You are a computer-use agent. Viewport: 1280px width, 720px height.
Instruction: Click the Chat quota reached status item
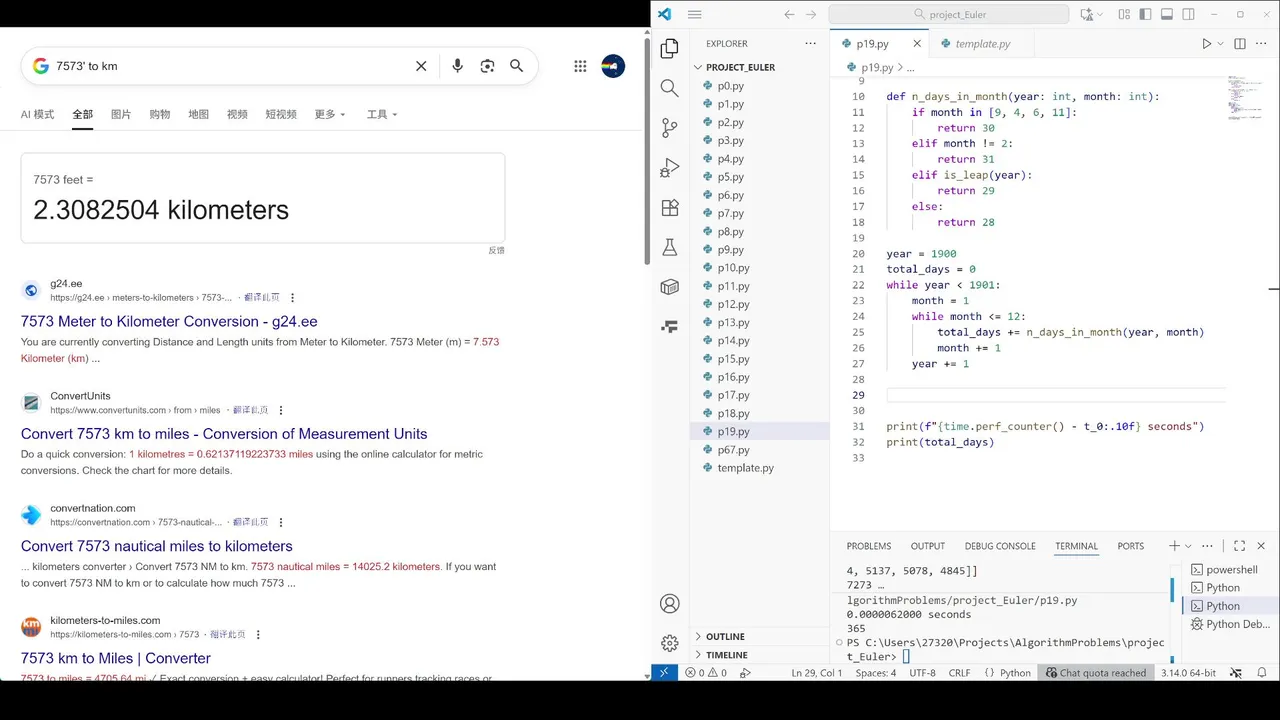pyautogui.click(x=1095, y=673)
